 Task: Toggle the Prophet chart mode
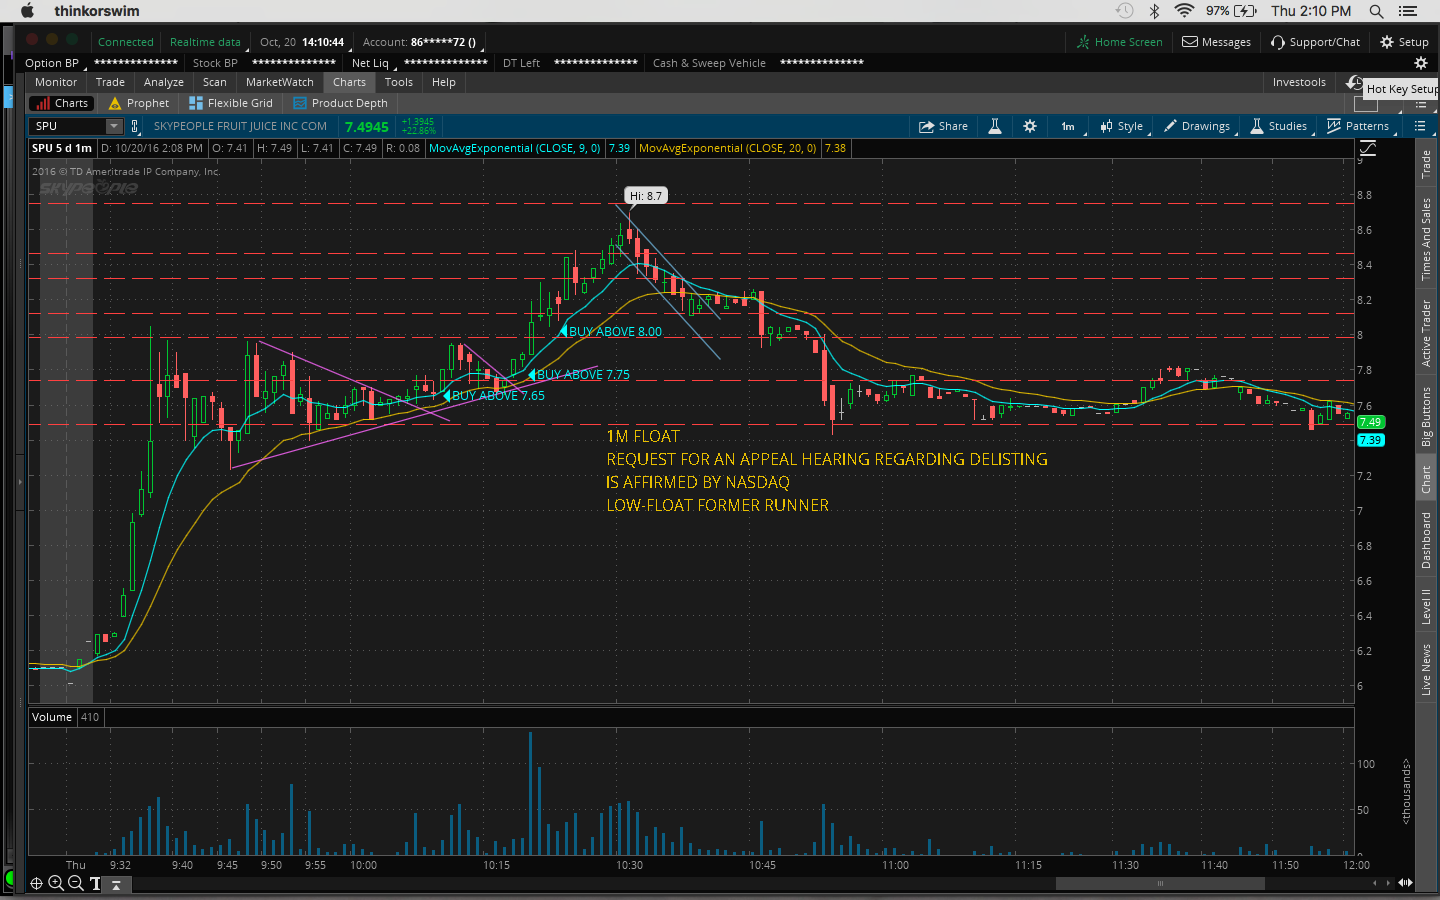click(139, 103)
